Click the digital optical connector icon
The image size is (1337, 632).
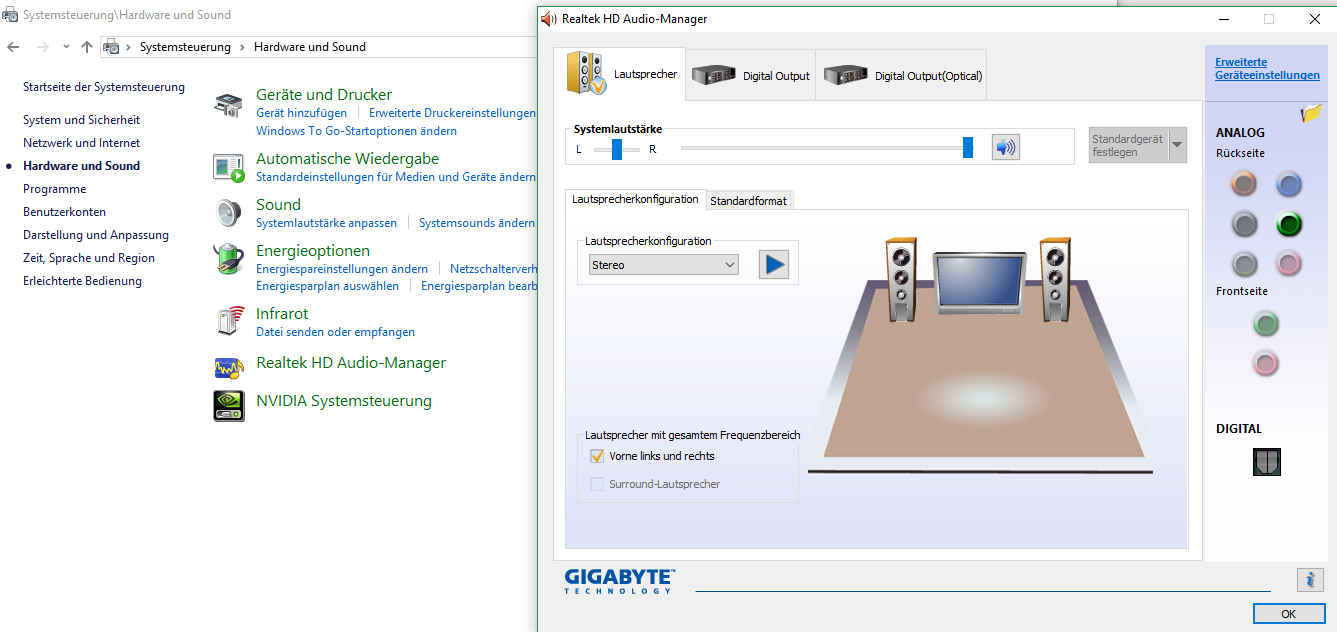click(1266, 461)
